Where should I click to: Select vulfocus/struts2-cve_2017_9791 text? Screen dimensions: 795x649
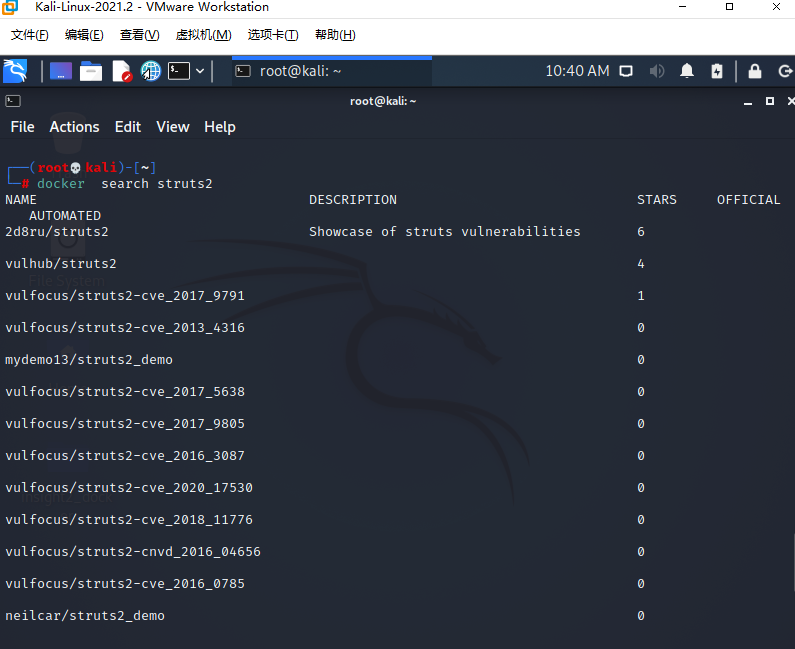pyautogui.click(x=125, y=296)
